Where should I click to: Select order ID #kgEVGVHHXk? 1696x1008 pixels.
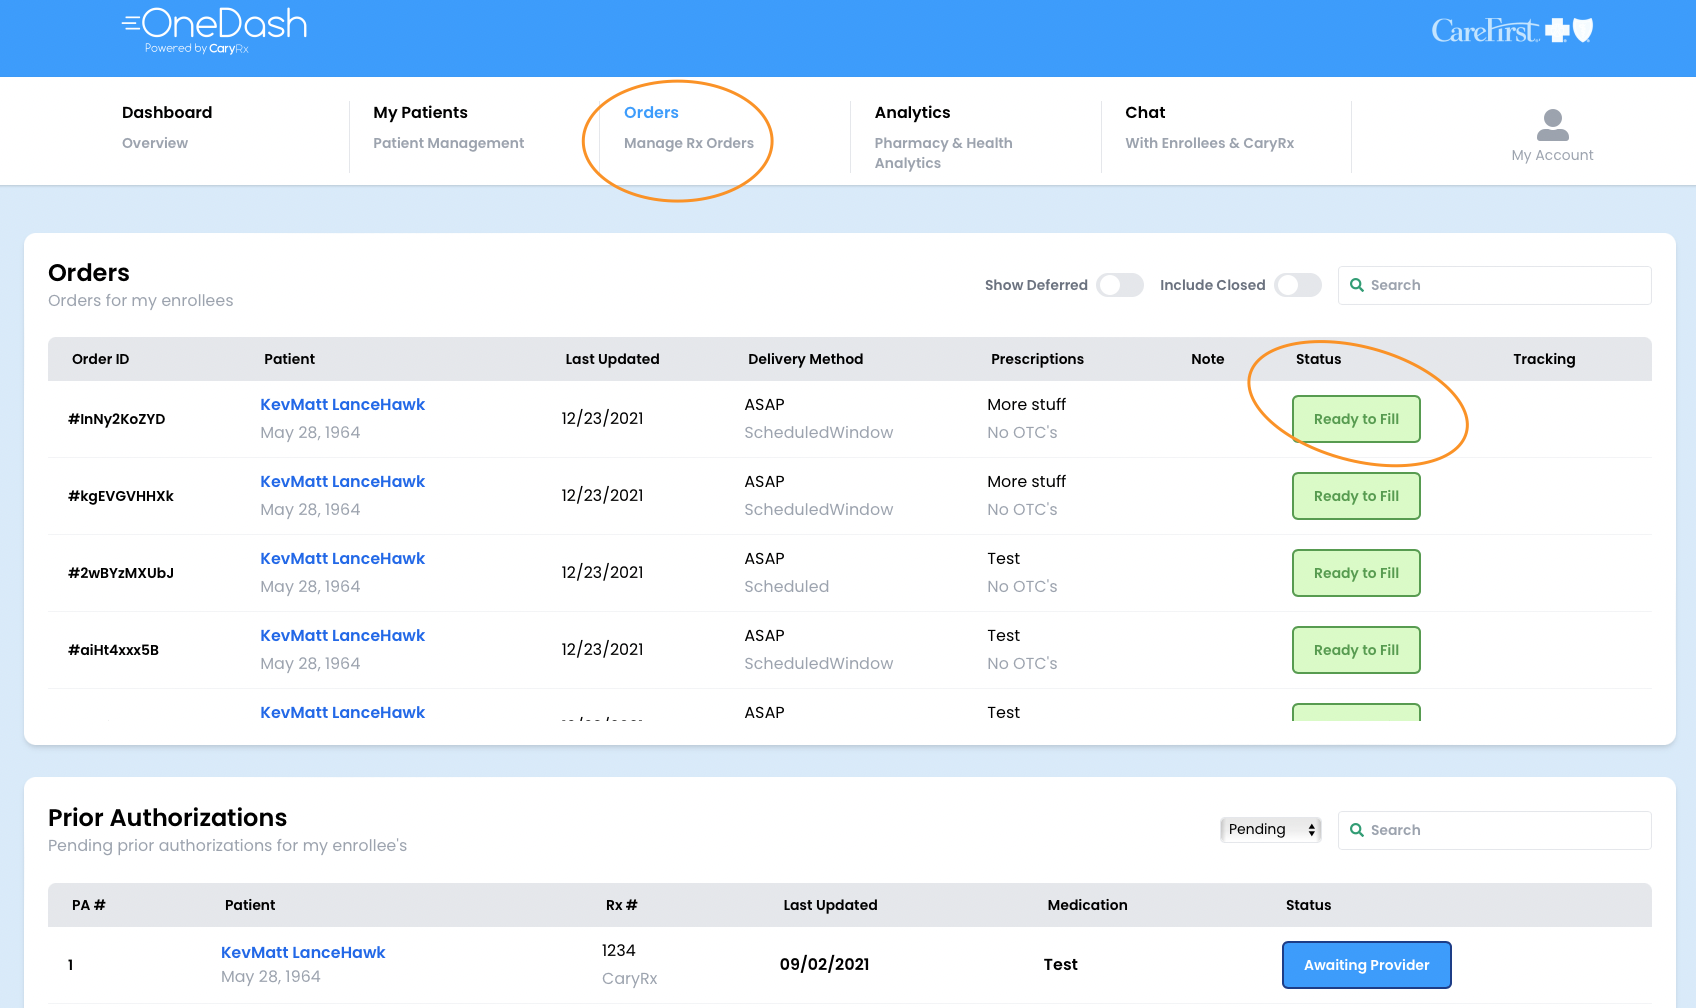tap(121, 496)
